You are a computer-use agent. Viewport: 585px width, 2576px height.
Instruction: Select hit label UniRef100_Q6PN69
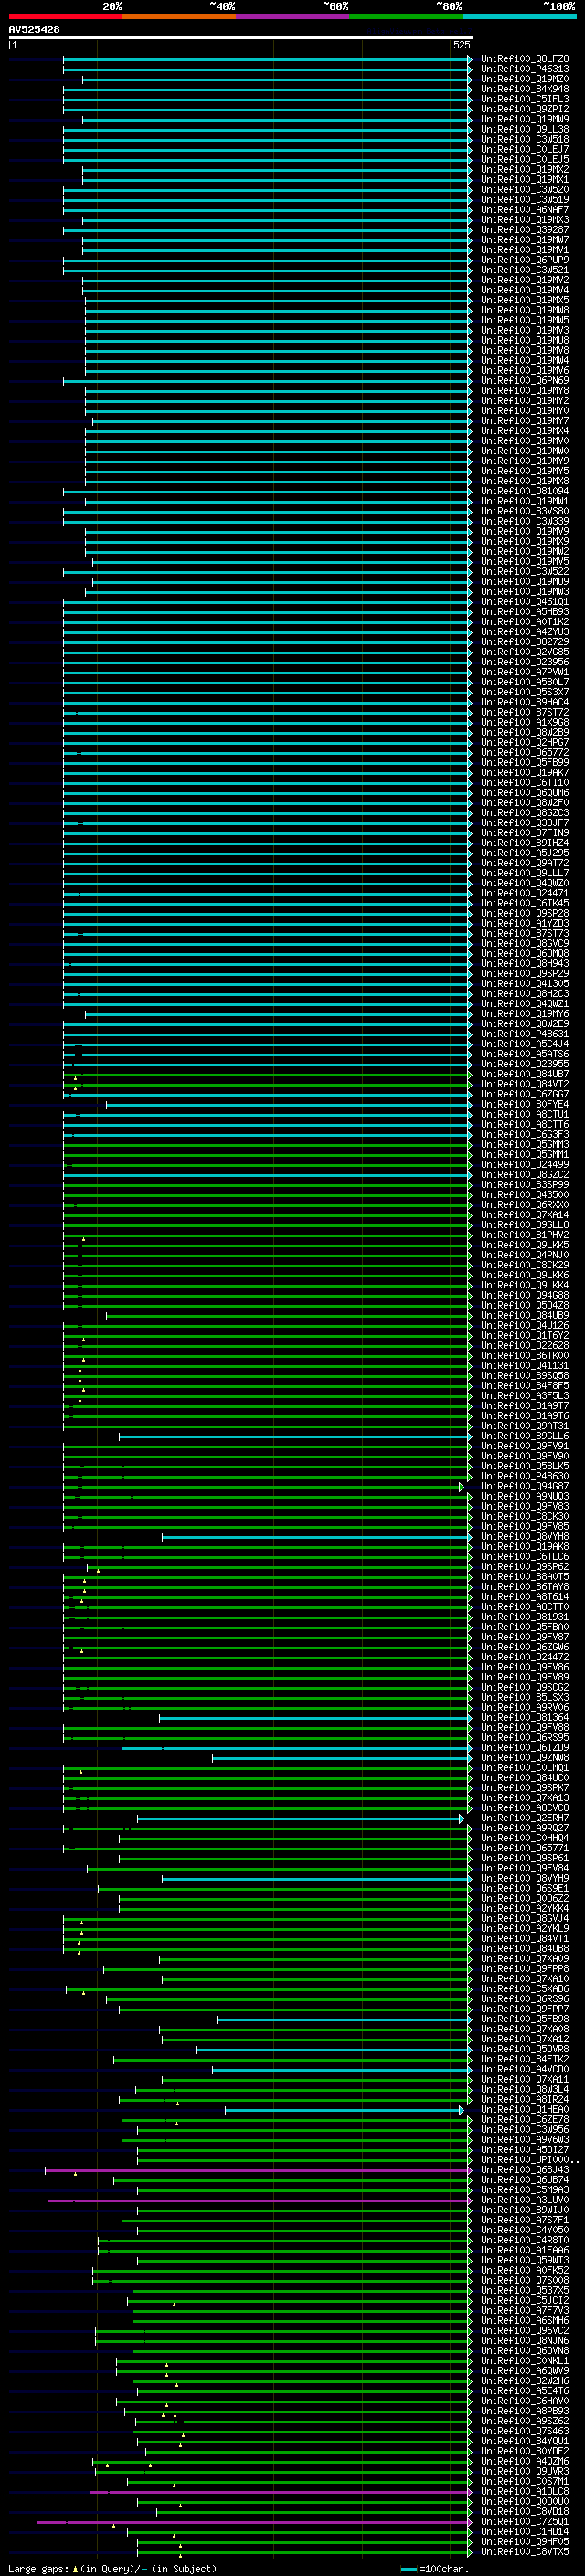click(525, 381)
